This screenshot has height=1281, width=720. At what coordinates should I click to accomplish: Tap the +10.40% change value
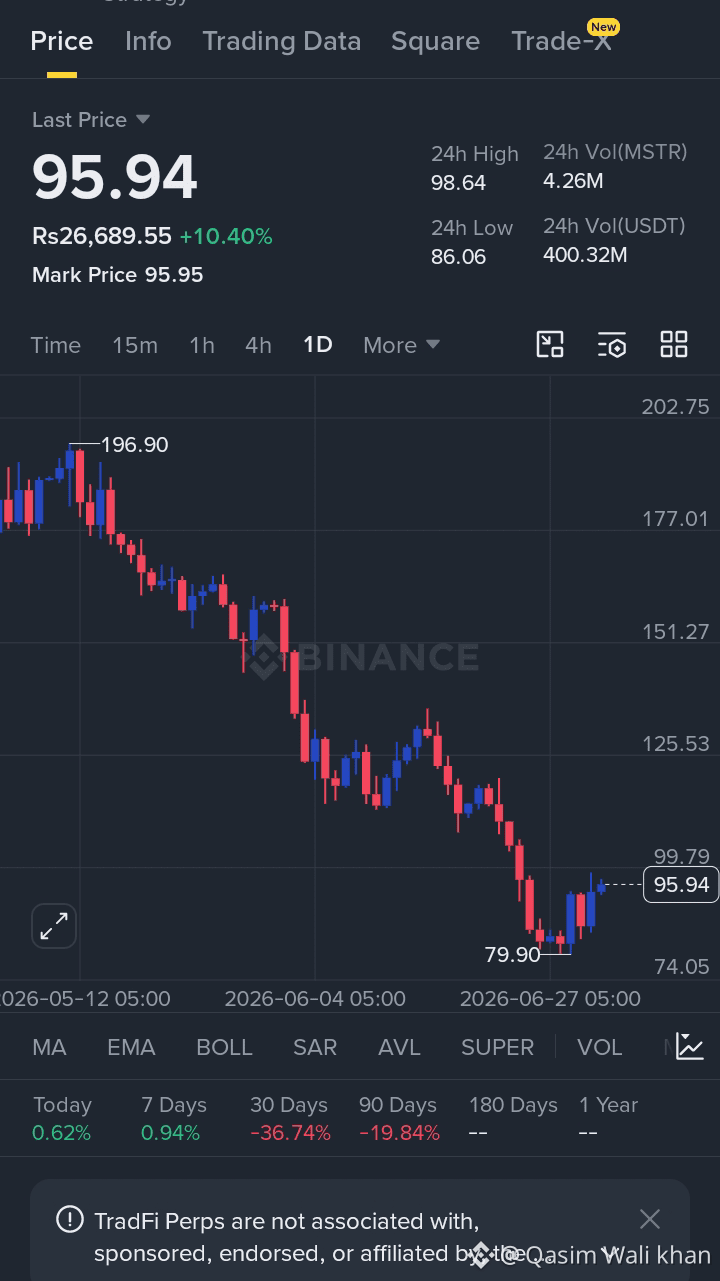[226, 237]
